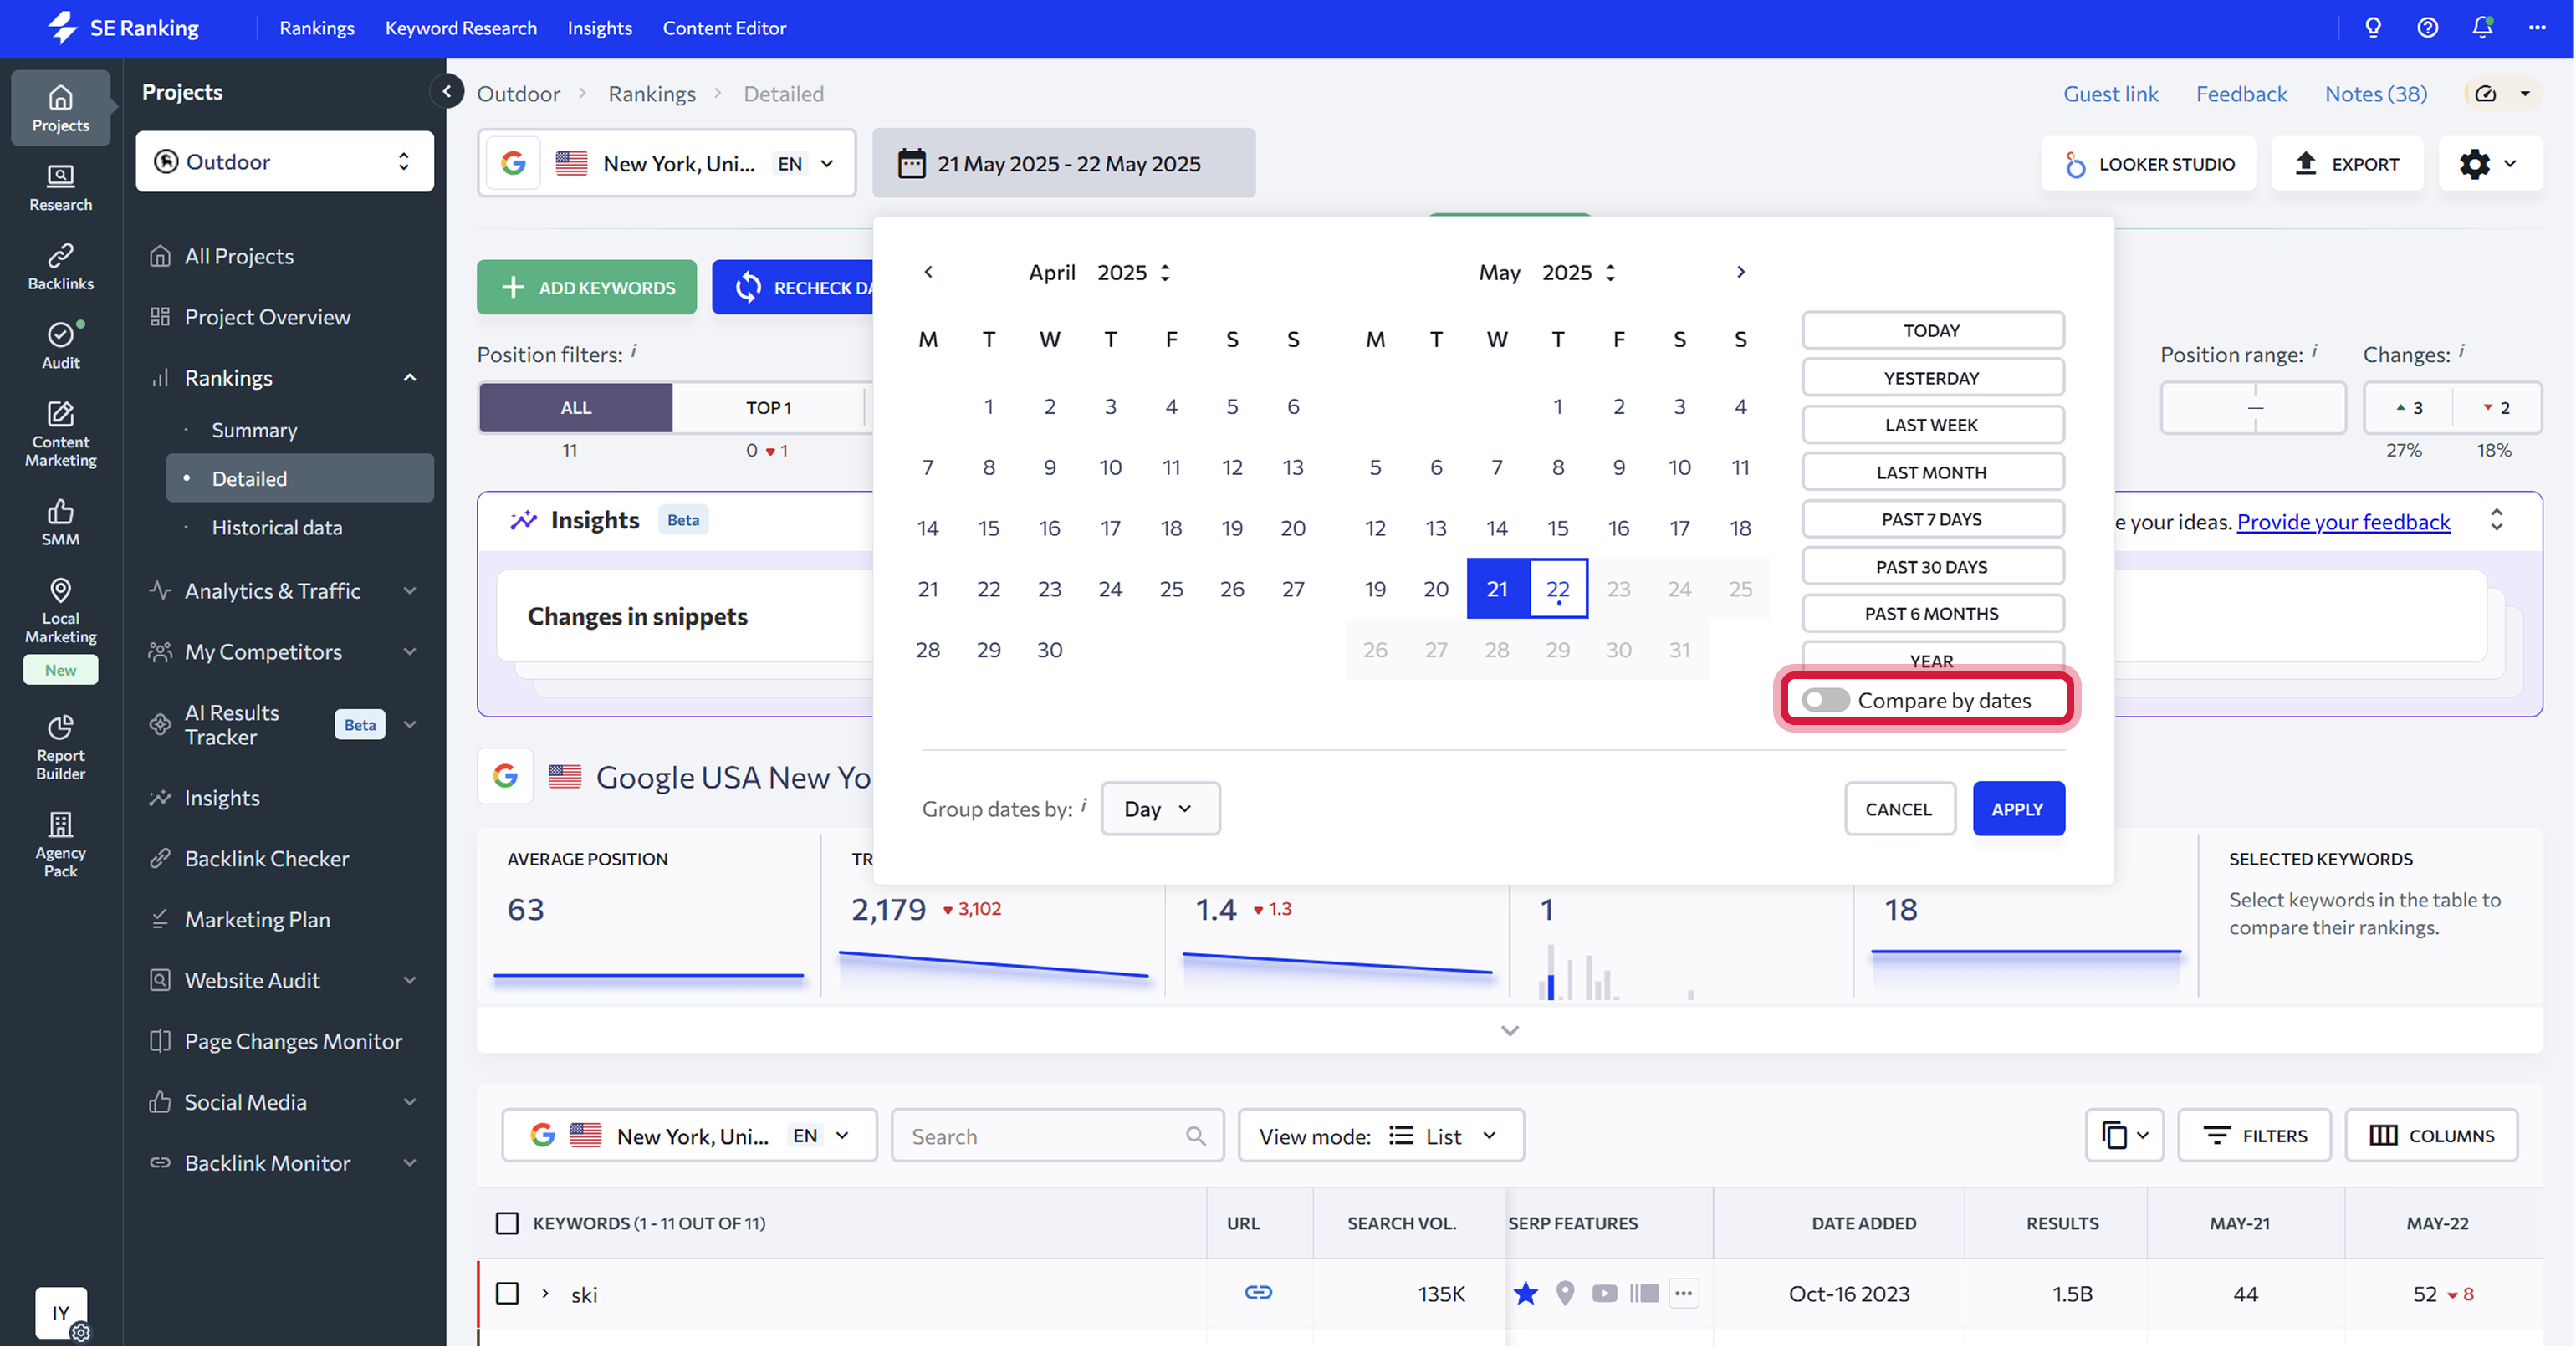Open the Content Marketing section

pos(60,434)
